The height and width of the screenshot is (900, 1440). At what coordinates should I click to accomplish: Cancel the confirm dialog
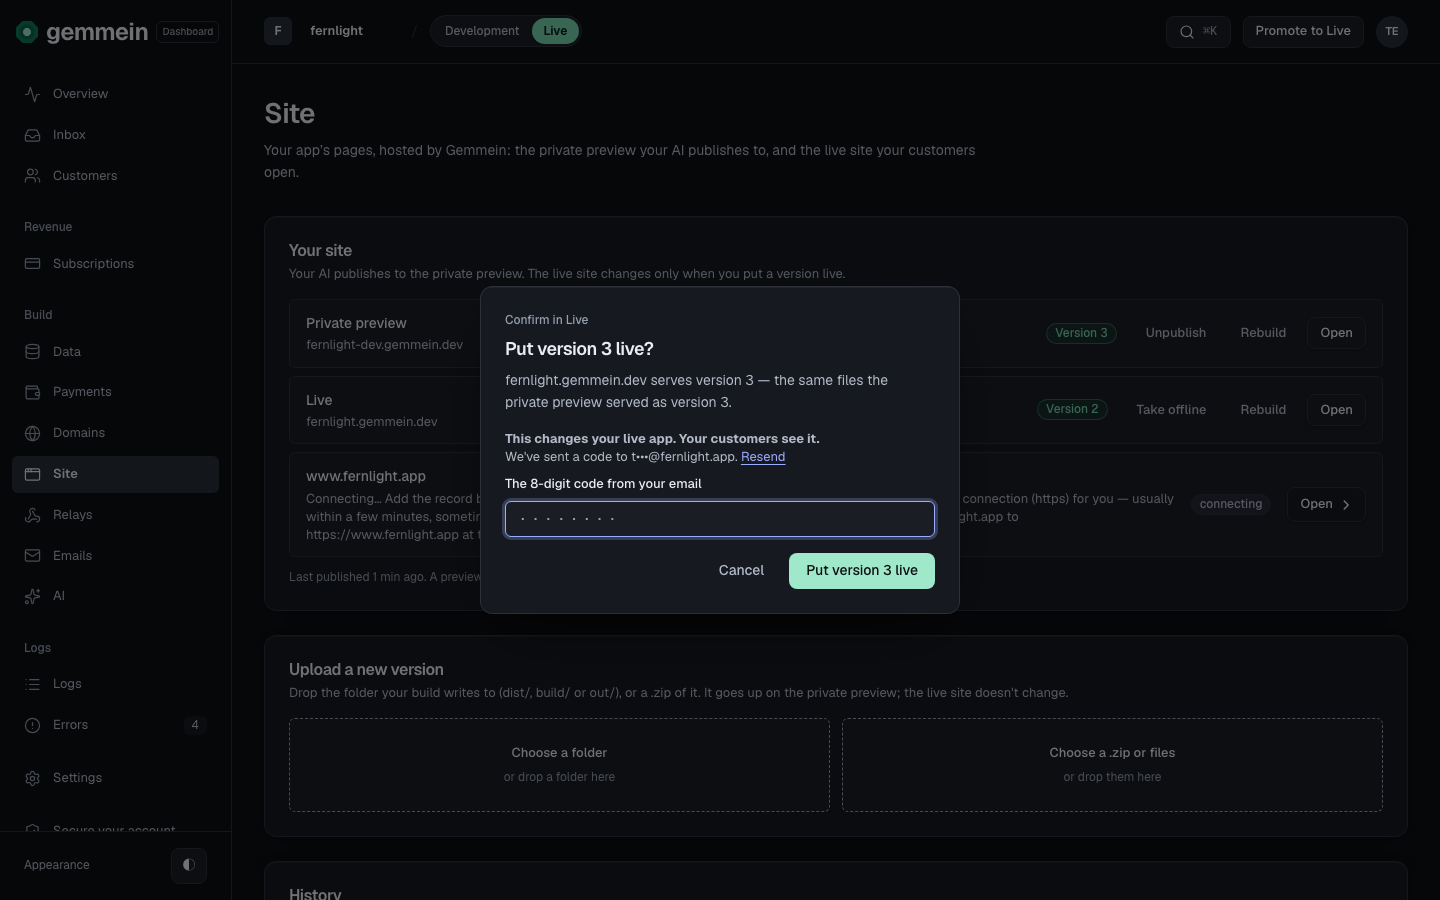pos(741,571)
